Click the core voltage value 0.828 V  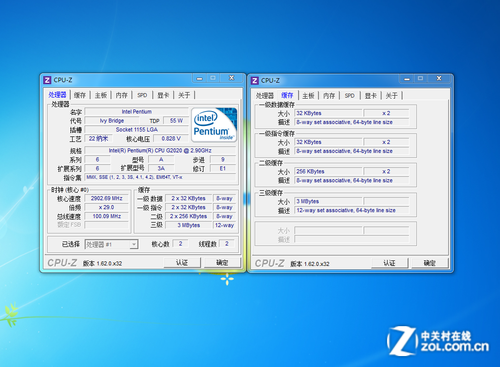[171, 139]
